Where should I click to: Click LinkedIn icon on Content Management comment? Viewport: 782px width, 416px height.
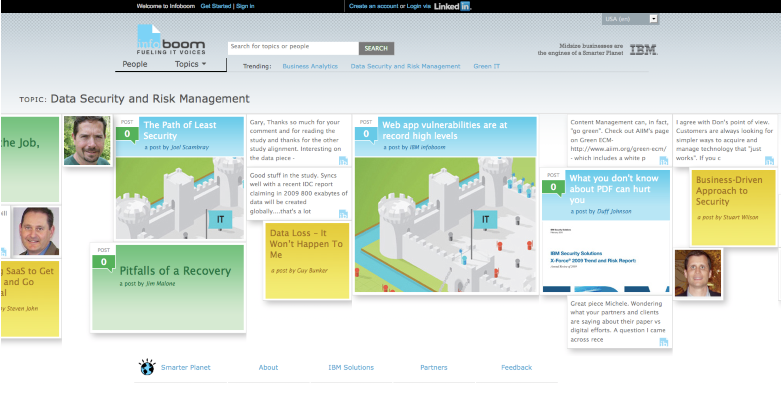click(x=663, y=161)
